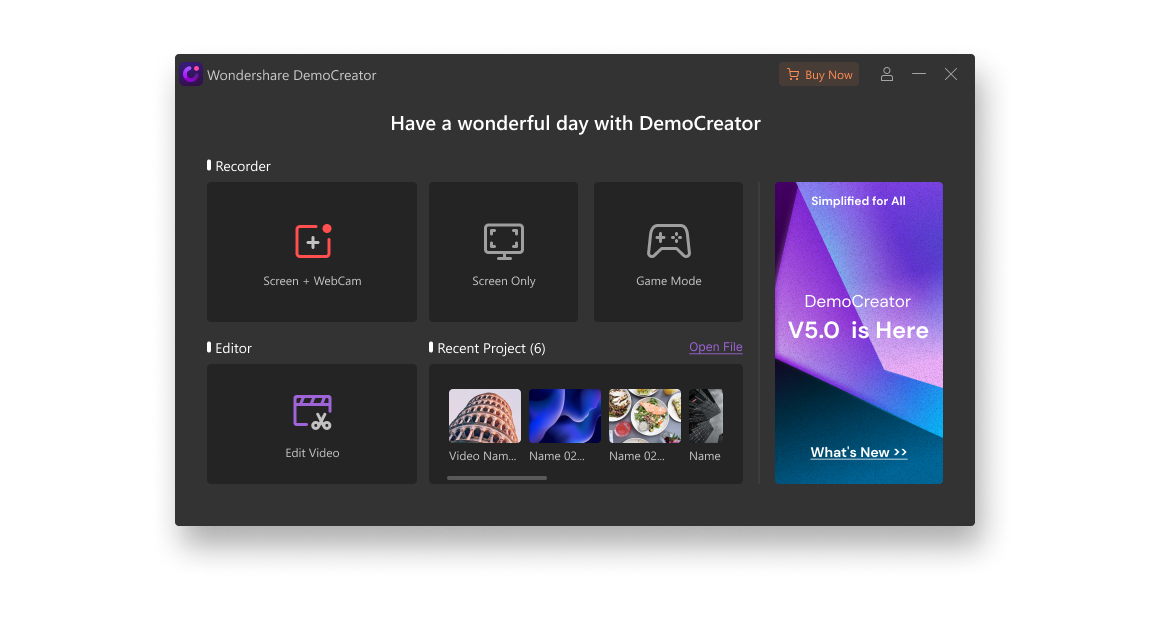Start a Screen + WebCam recording
Viewport: 1151px width, 623px height.
tap(311, 252)
